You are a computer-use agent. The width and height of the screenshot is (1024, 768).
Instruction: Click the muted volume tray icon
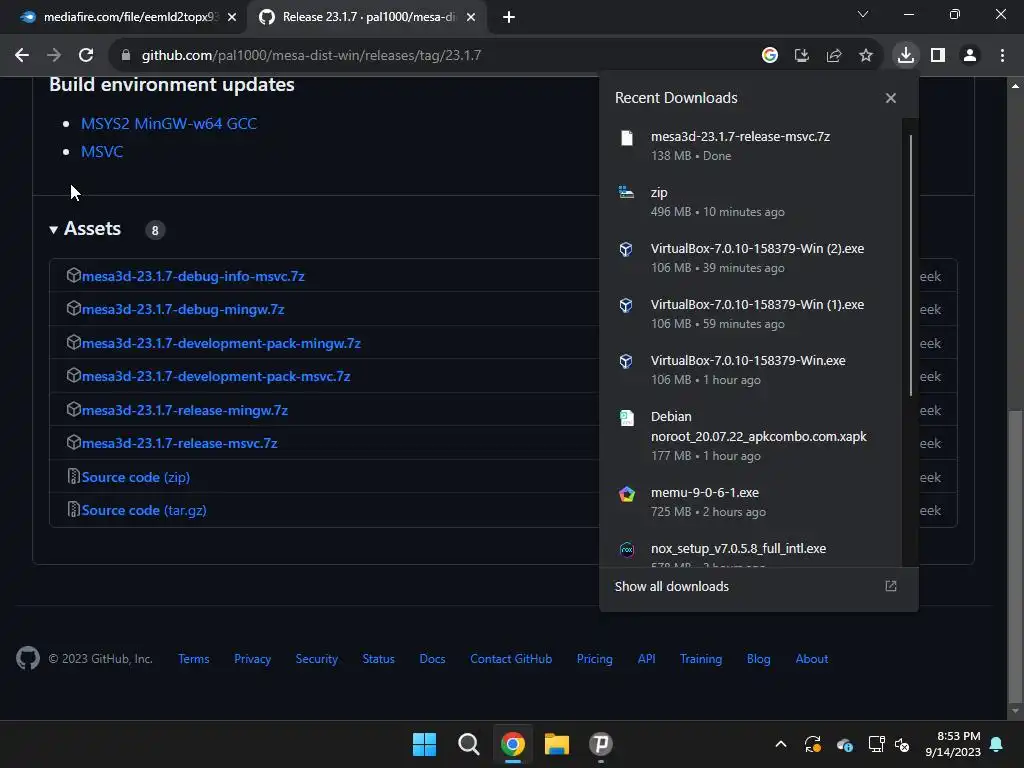click(x=902, y=744)
